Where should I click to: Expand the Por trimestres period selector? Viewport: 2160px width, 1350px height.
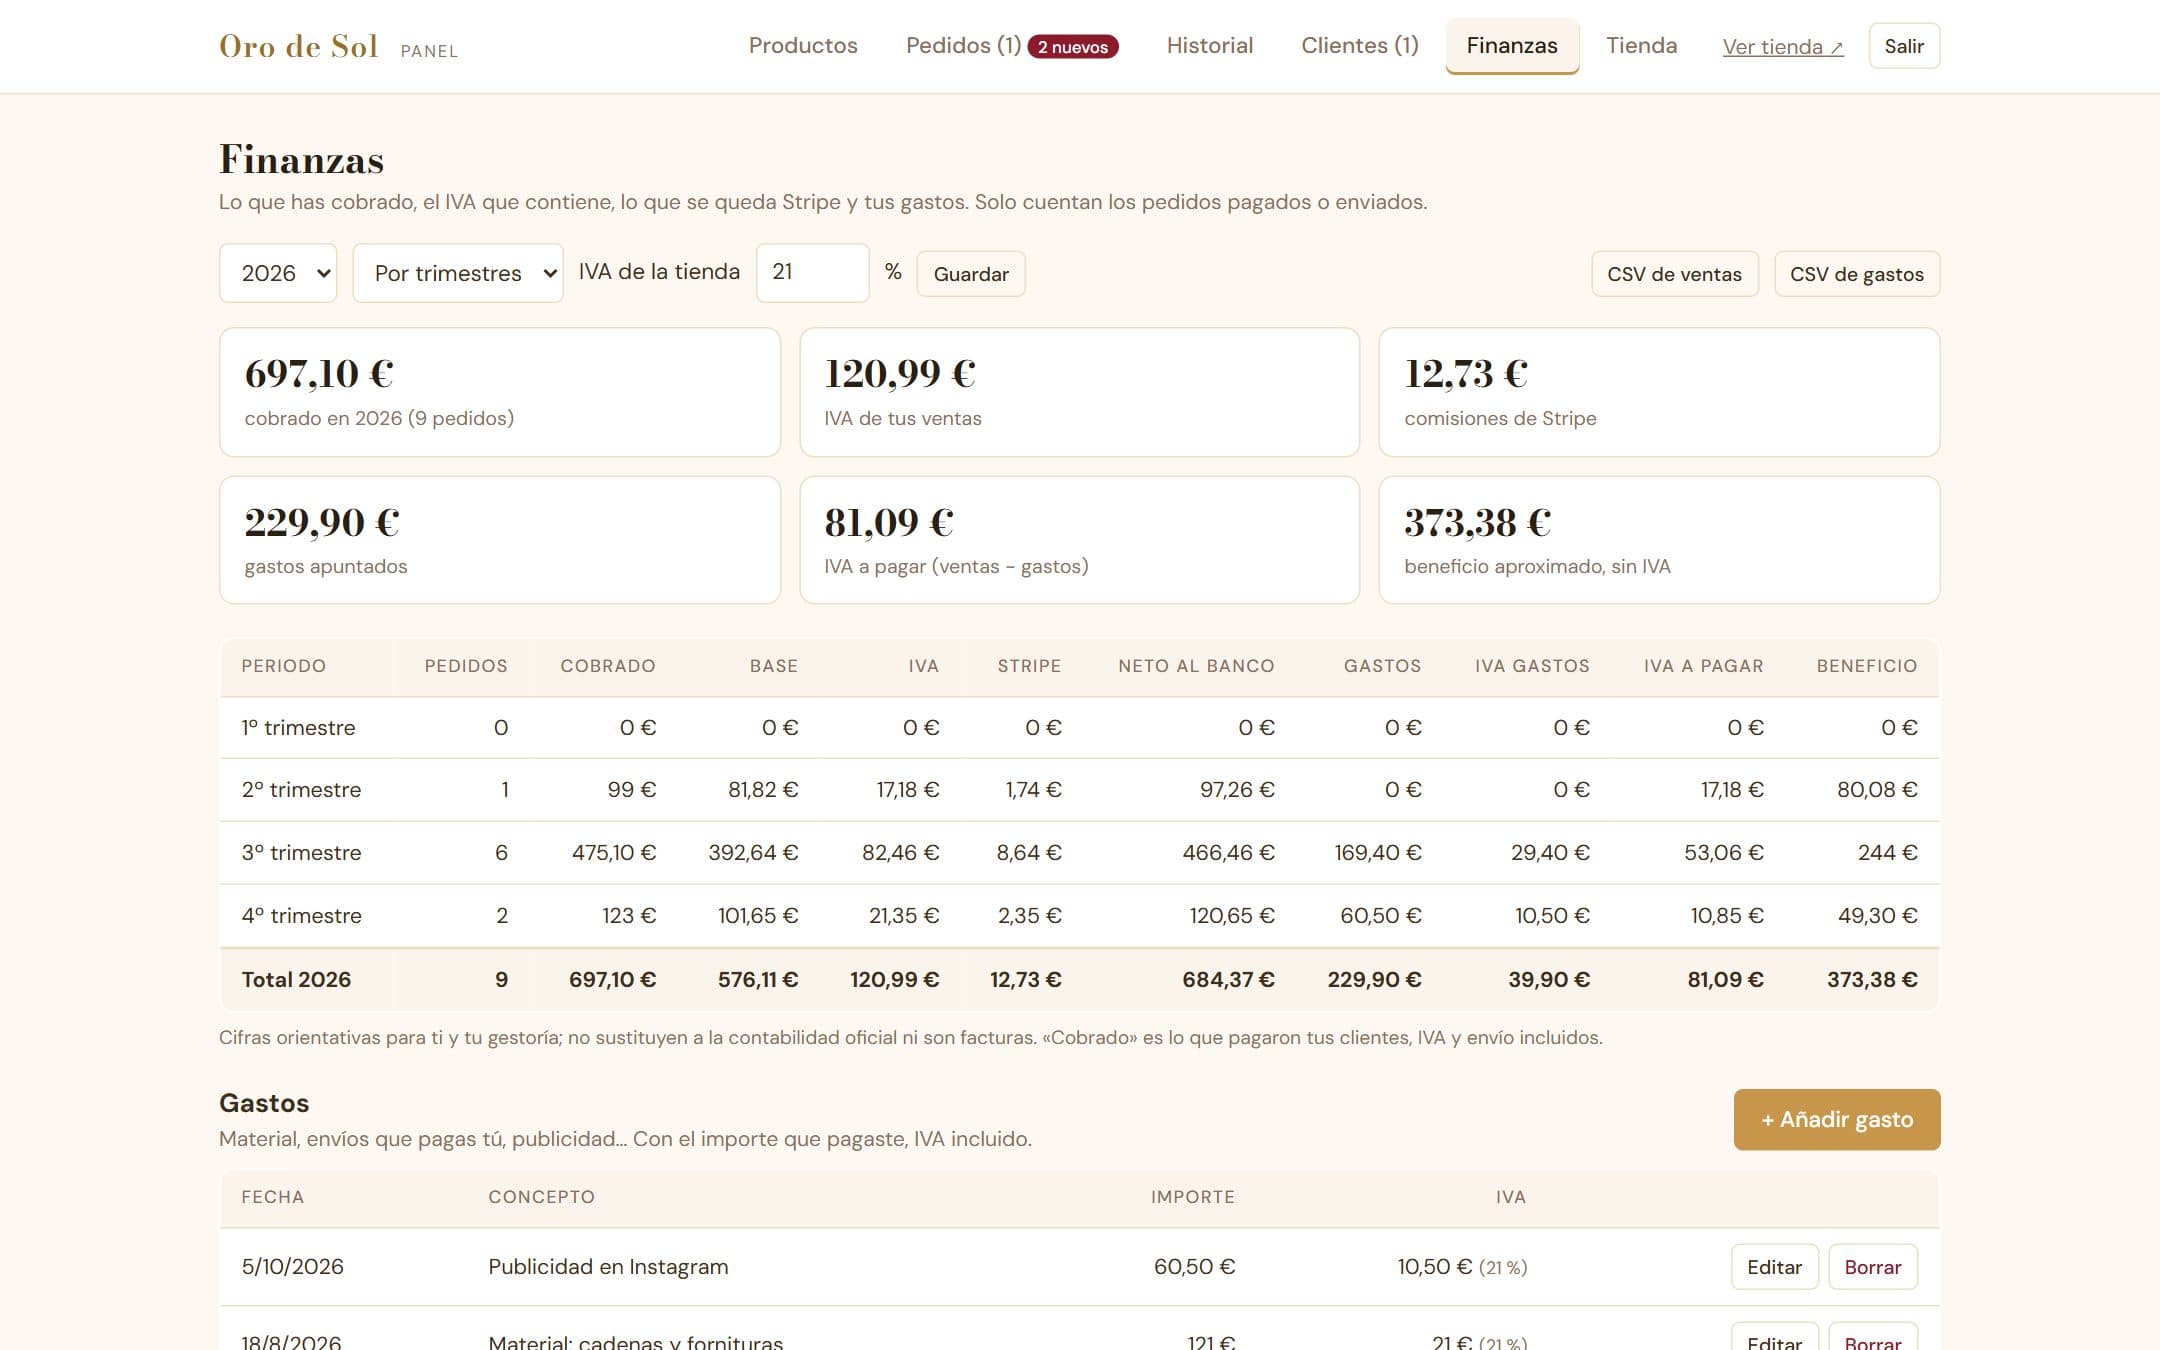tap(458, 273)
